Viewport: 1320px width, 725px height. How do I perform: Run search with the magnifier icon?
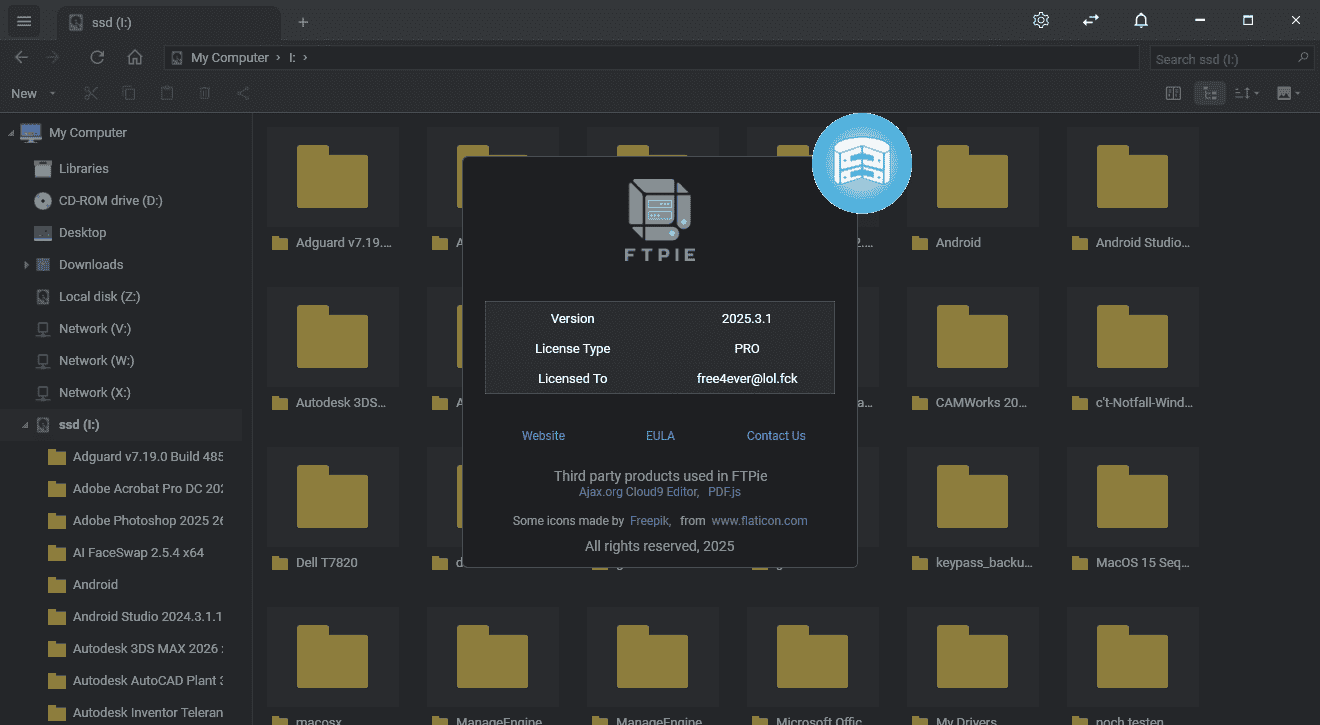coord(1303,58)
